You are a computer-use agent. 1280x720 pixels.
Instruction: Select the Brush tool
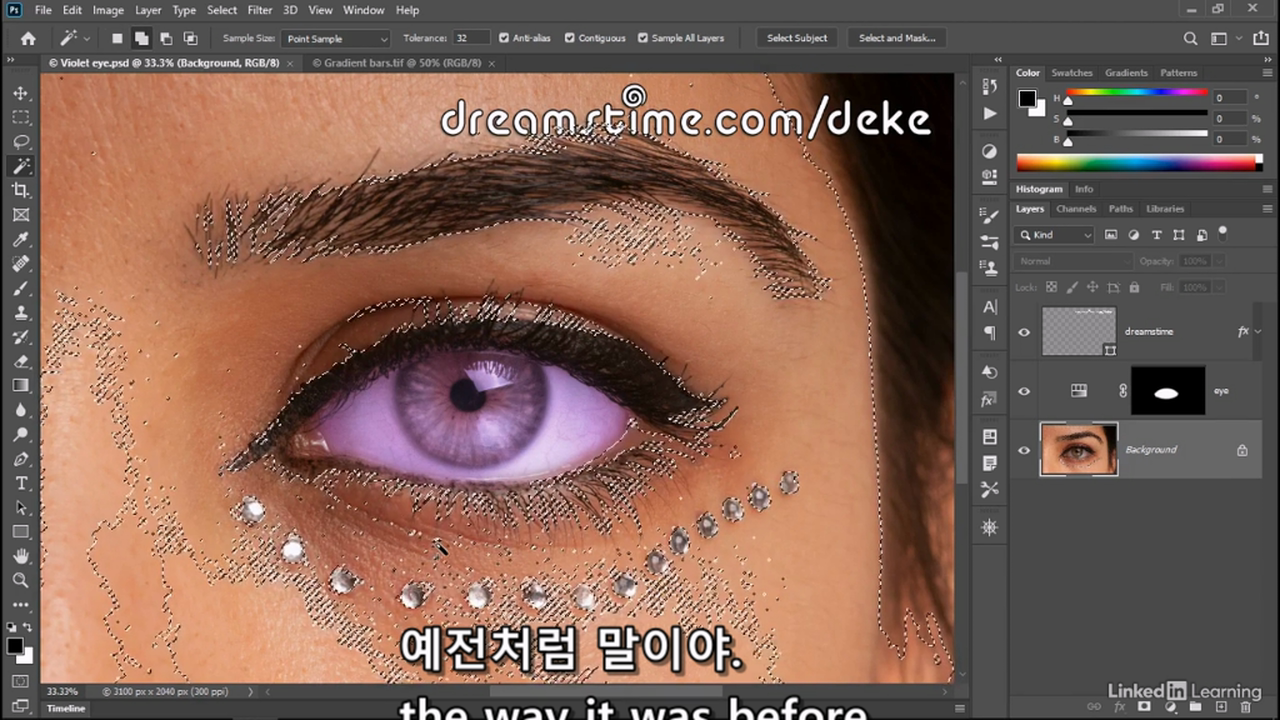[x=21, y=288]
